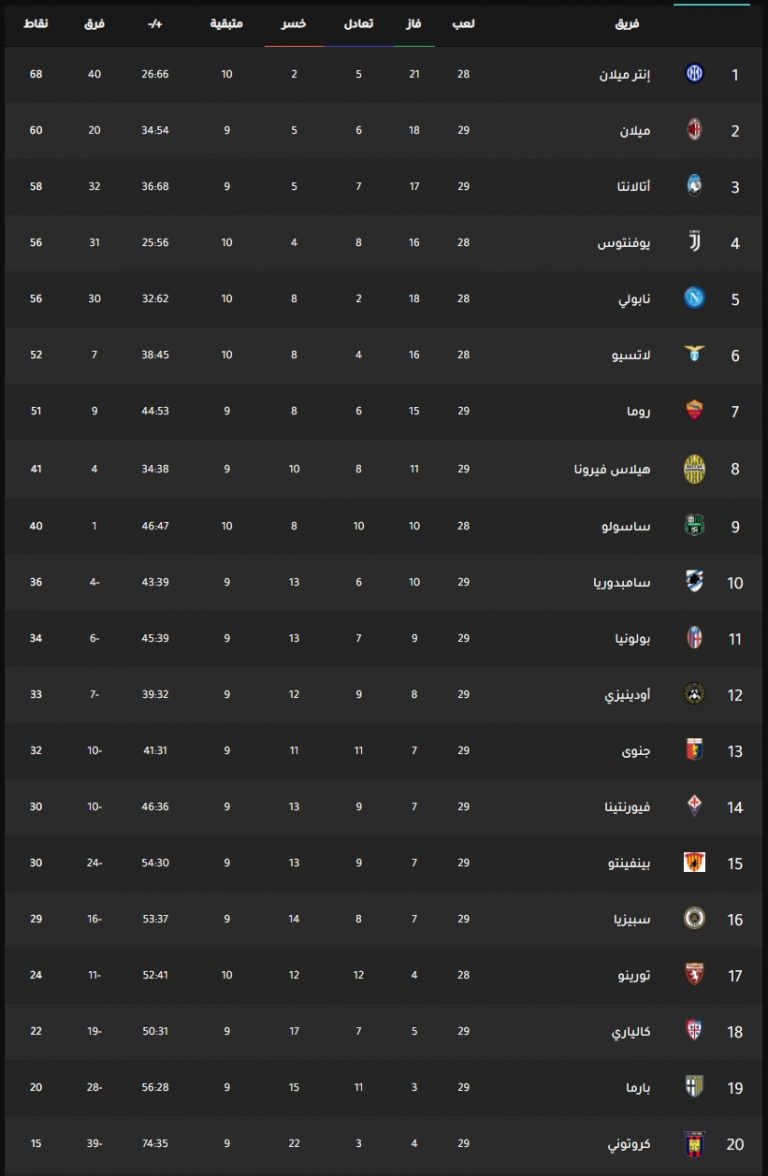This screenshot has width=768, height=1176.
Task: Click the Inter Milan club crest
Action: (694, 74)
